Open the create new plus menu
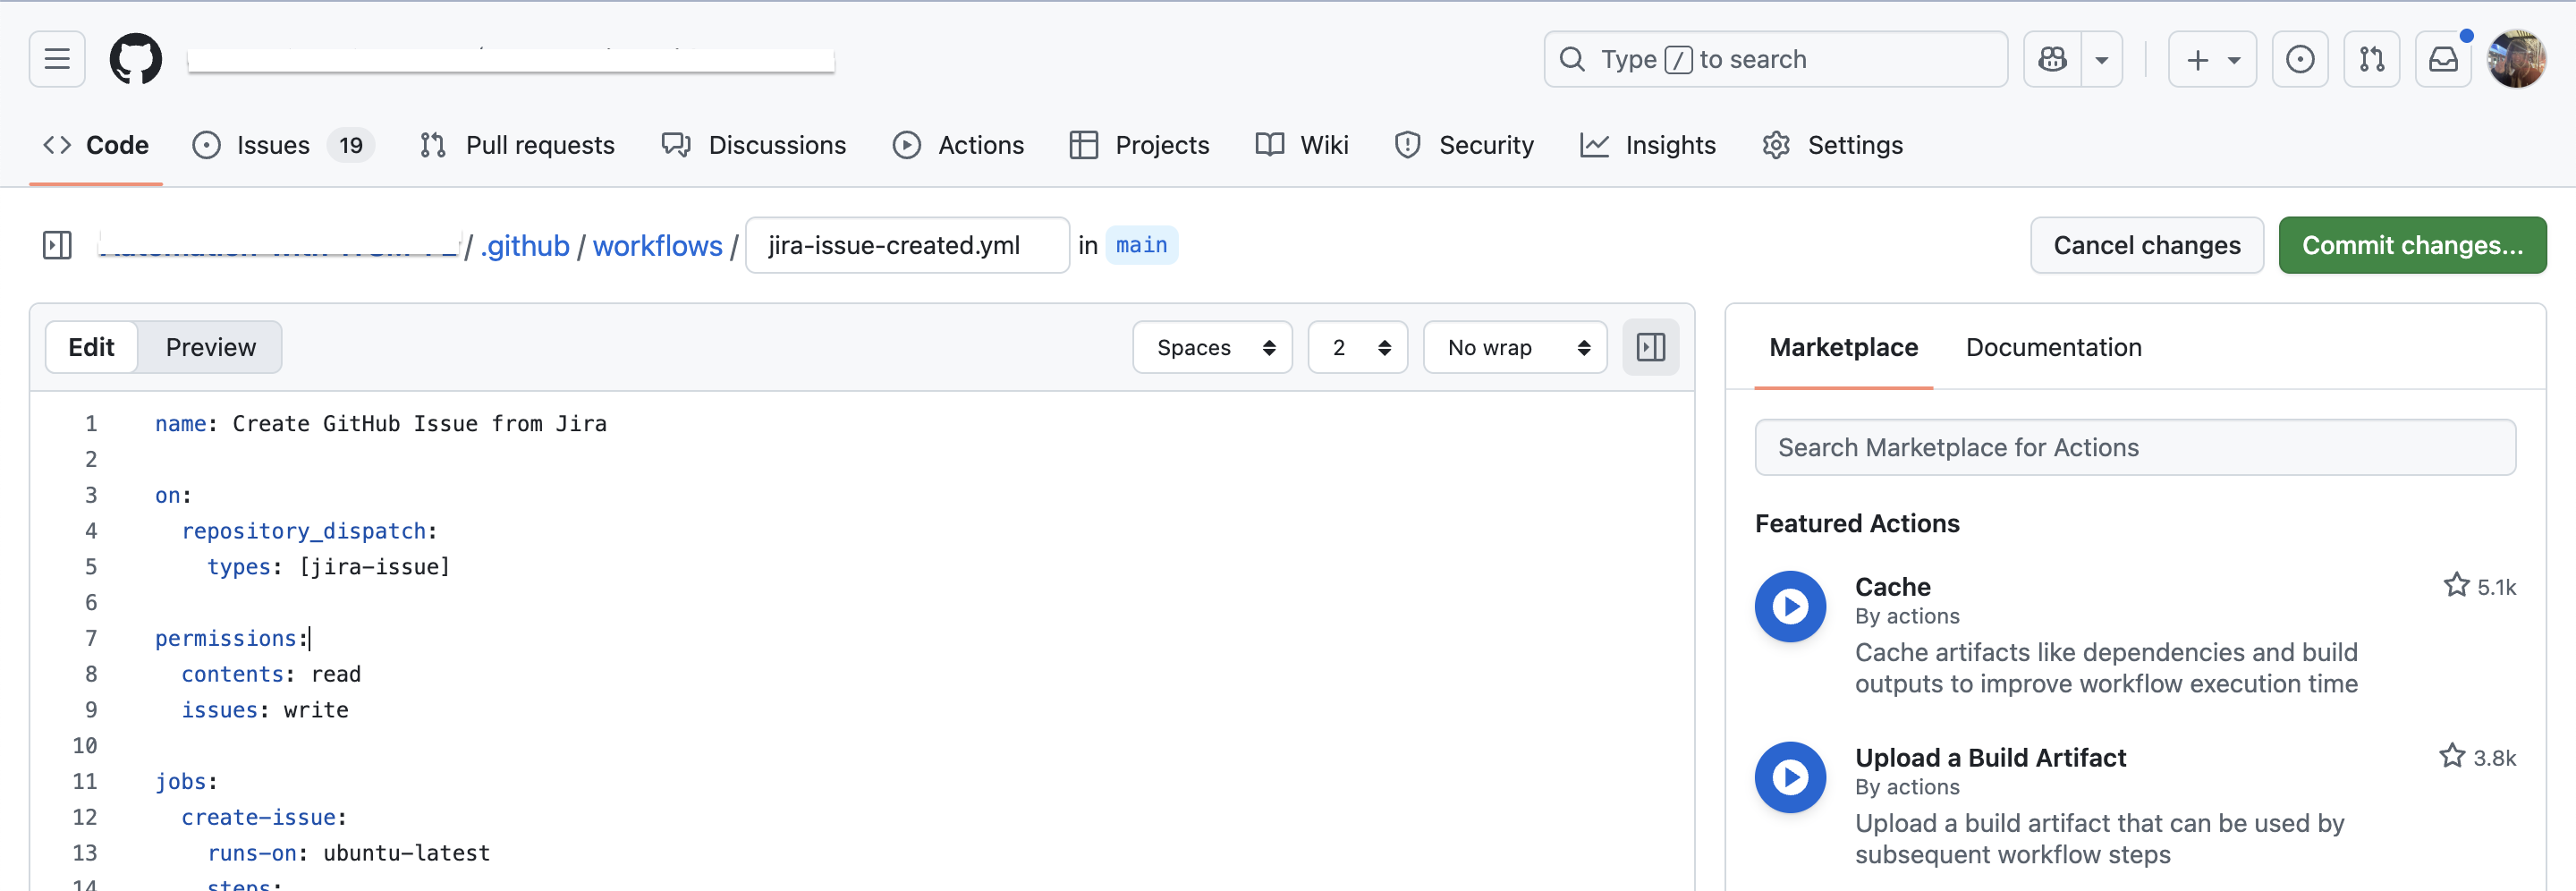This screenshot has width=2576, height=891. pos(2212,59)
